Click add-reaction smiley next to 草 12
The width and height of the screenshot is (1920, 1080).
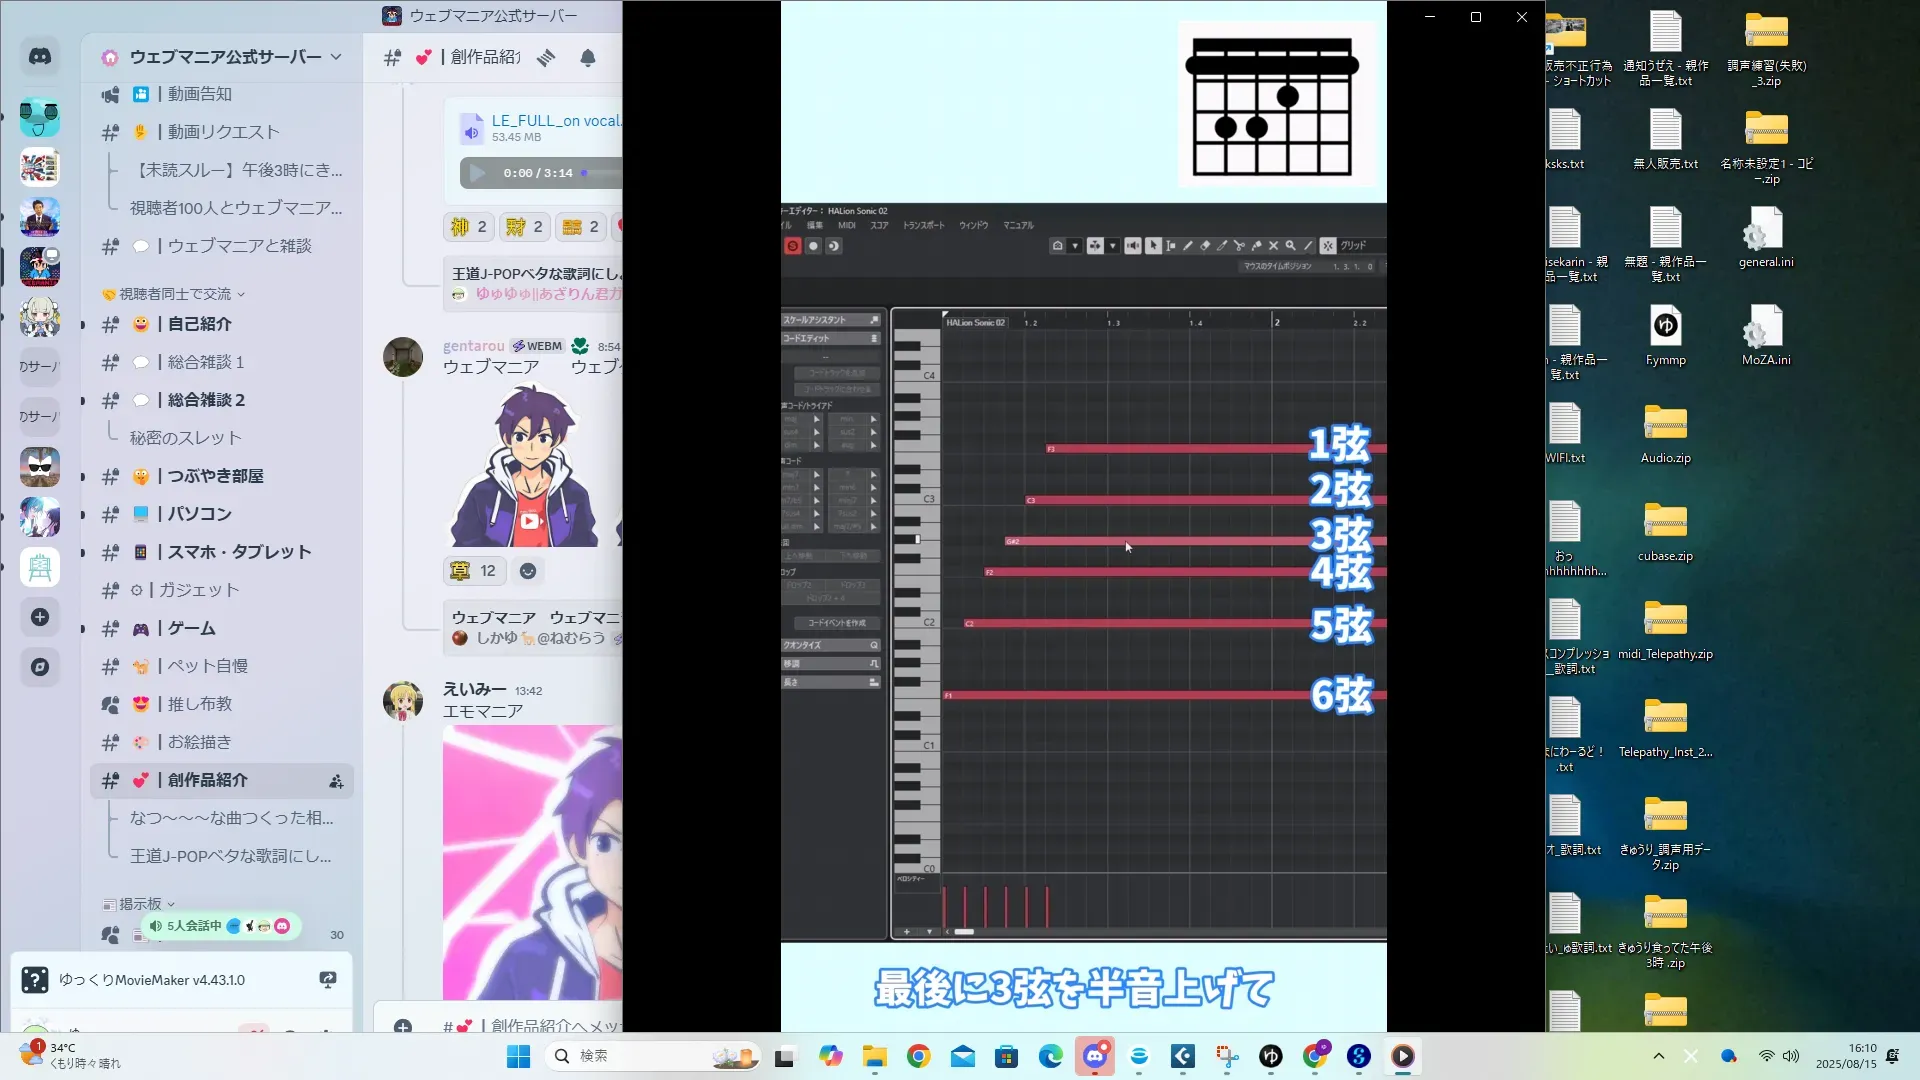[528, 571]
